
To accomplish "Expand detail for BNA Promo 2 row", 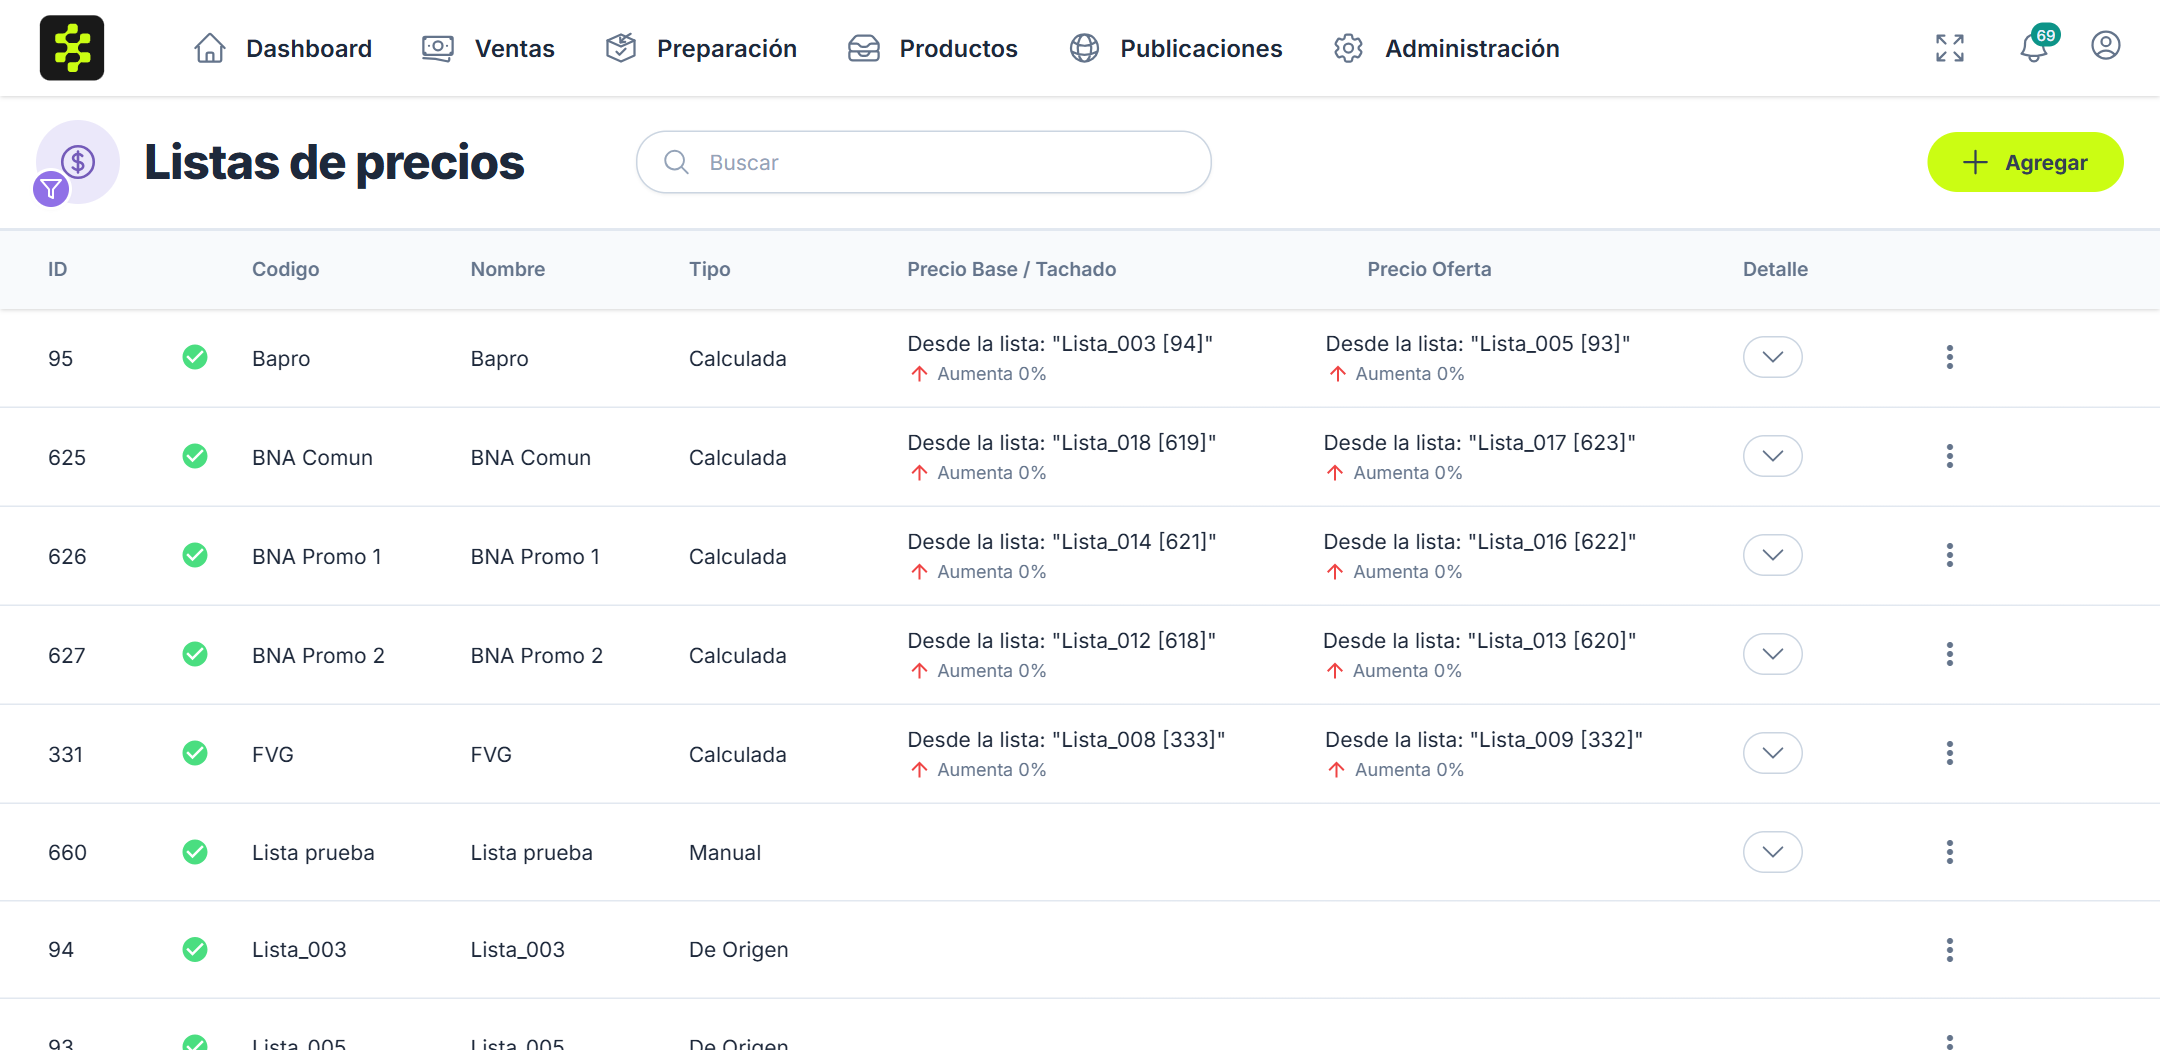I will point(1773,654).
